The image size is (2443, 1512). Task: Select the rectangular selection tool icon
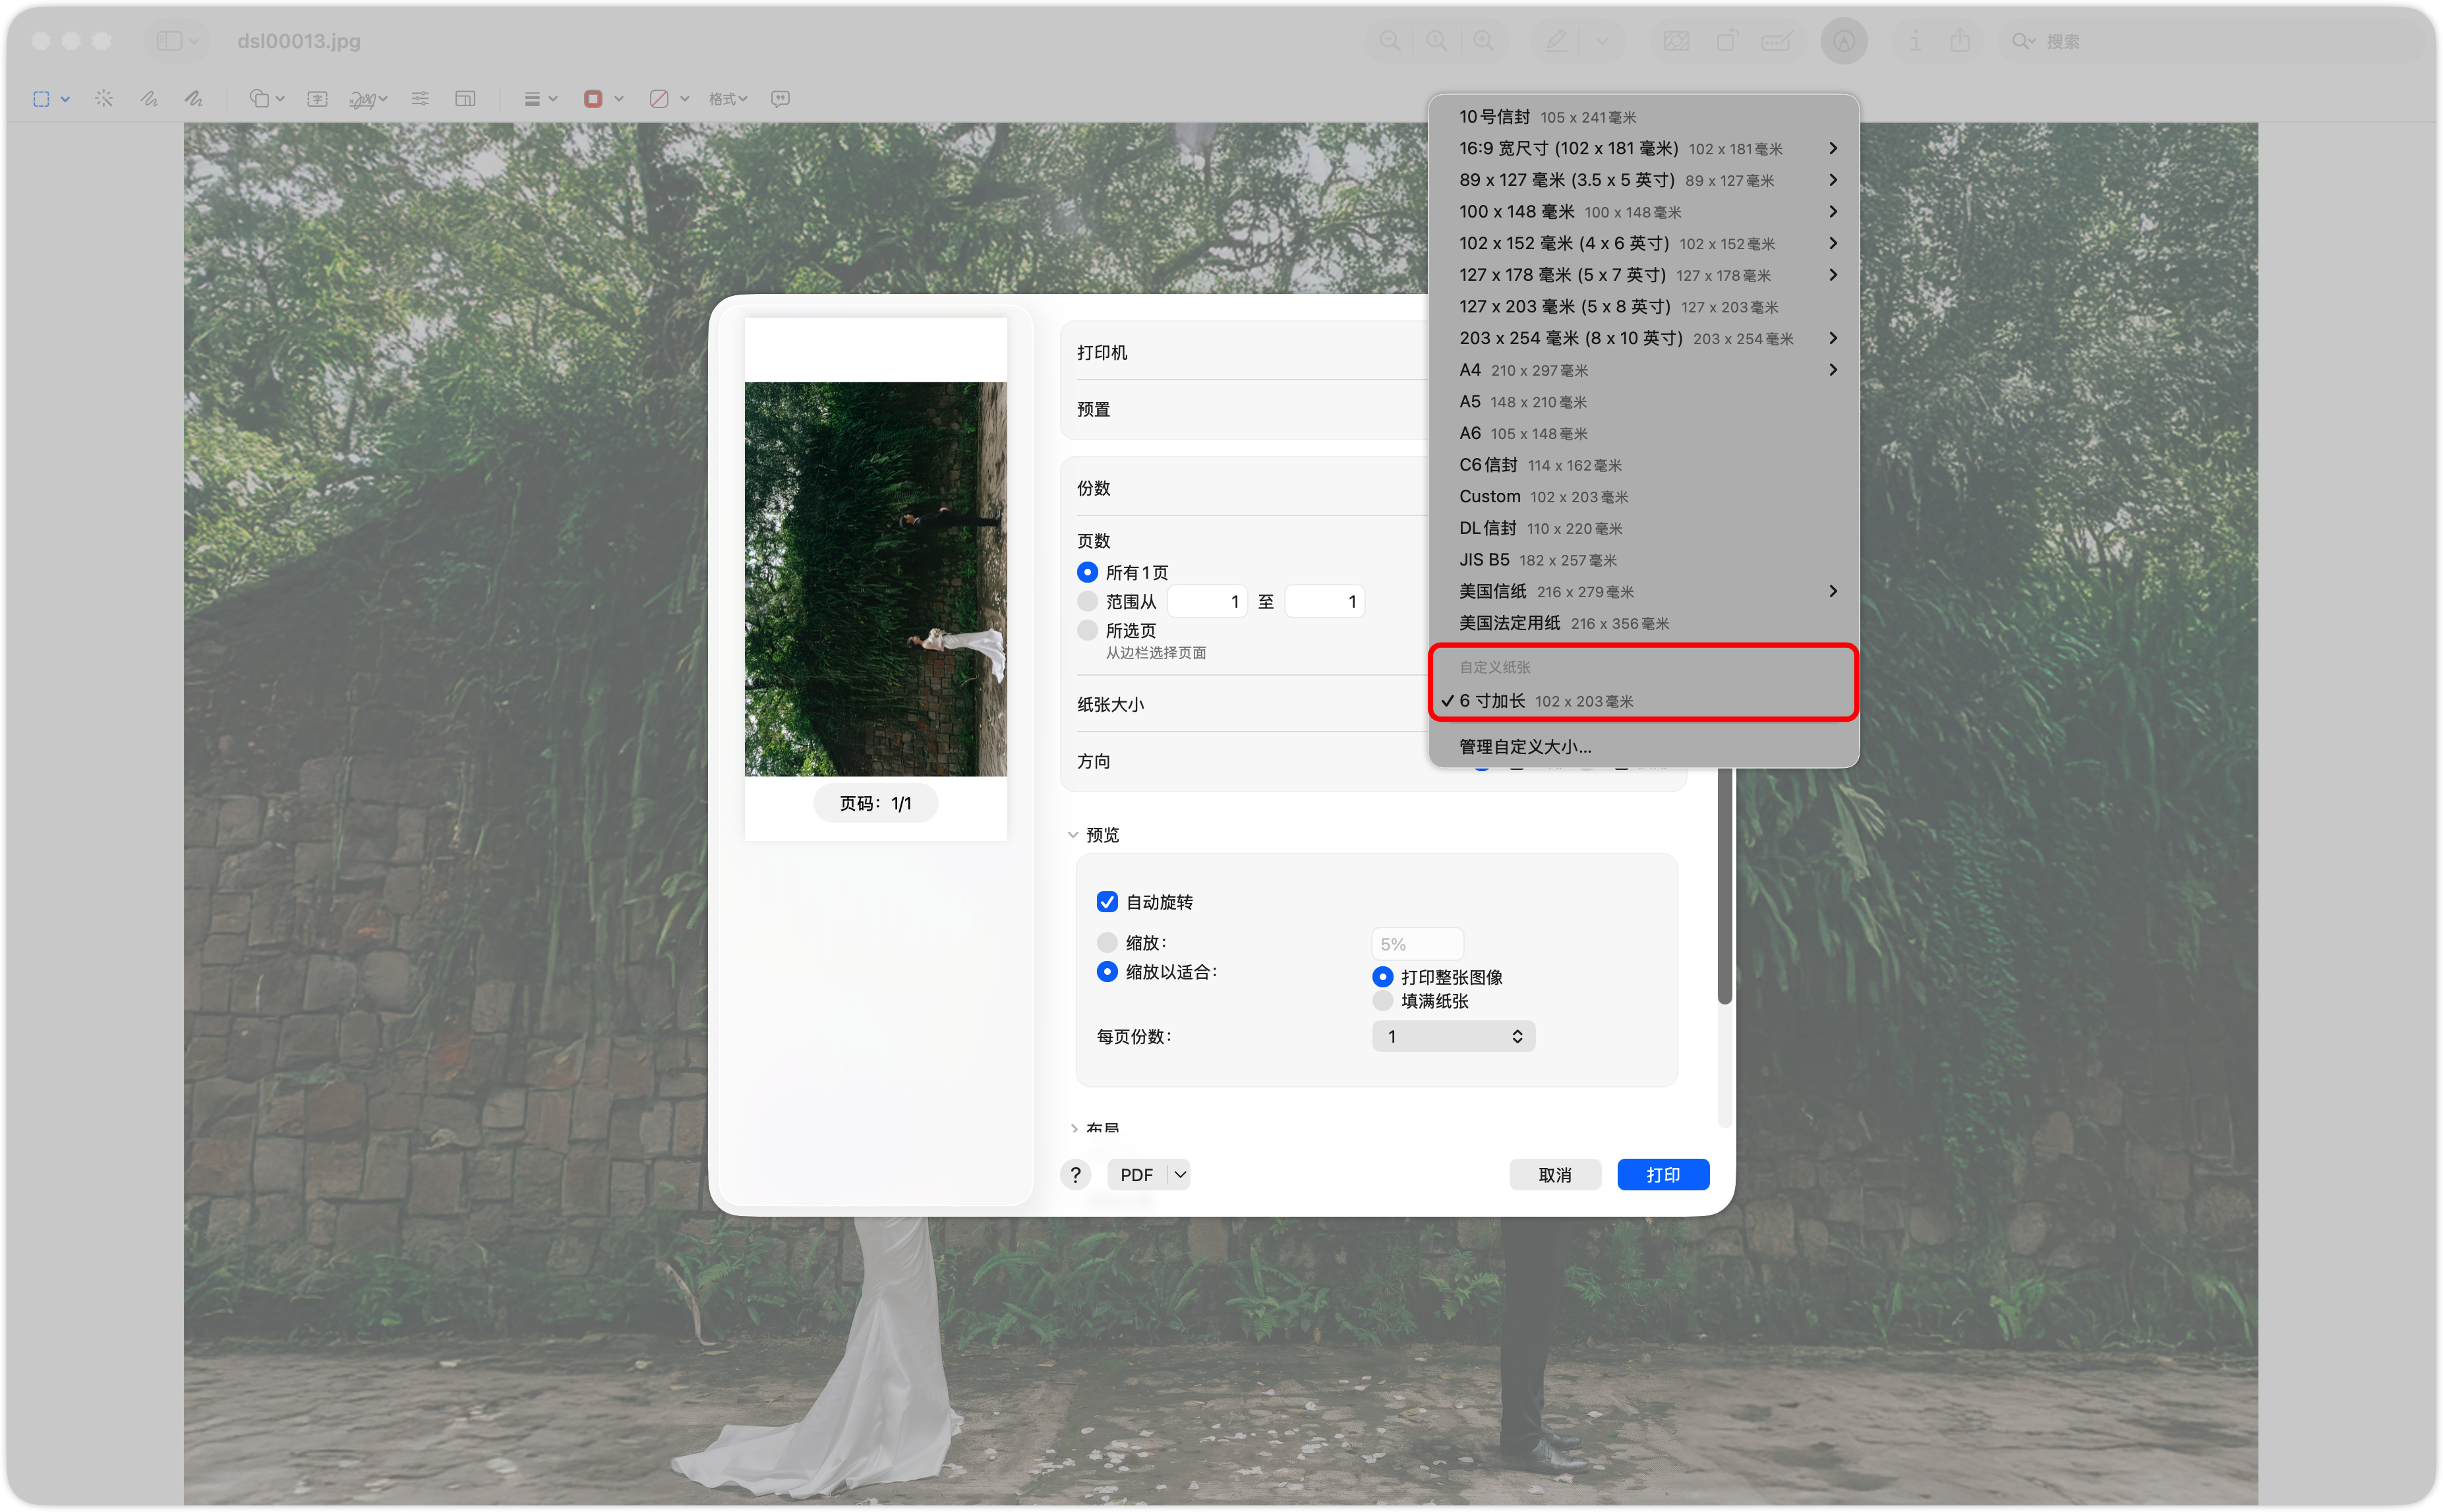coord(41,99)
